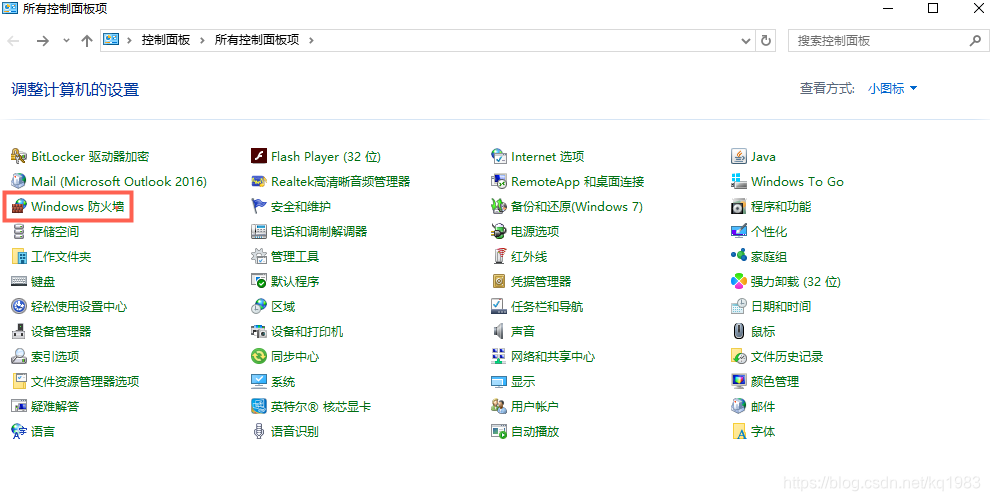Open the 凭据管理器 safe icon

click(499, 281)
